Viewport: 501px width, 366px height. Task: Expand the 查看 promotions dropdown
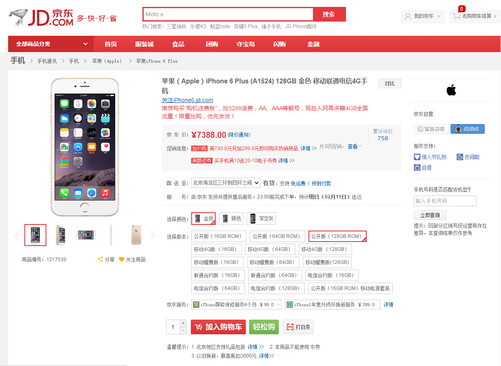coord(354,147)
